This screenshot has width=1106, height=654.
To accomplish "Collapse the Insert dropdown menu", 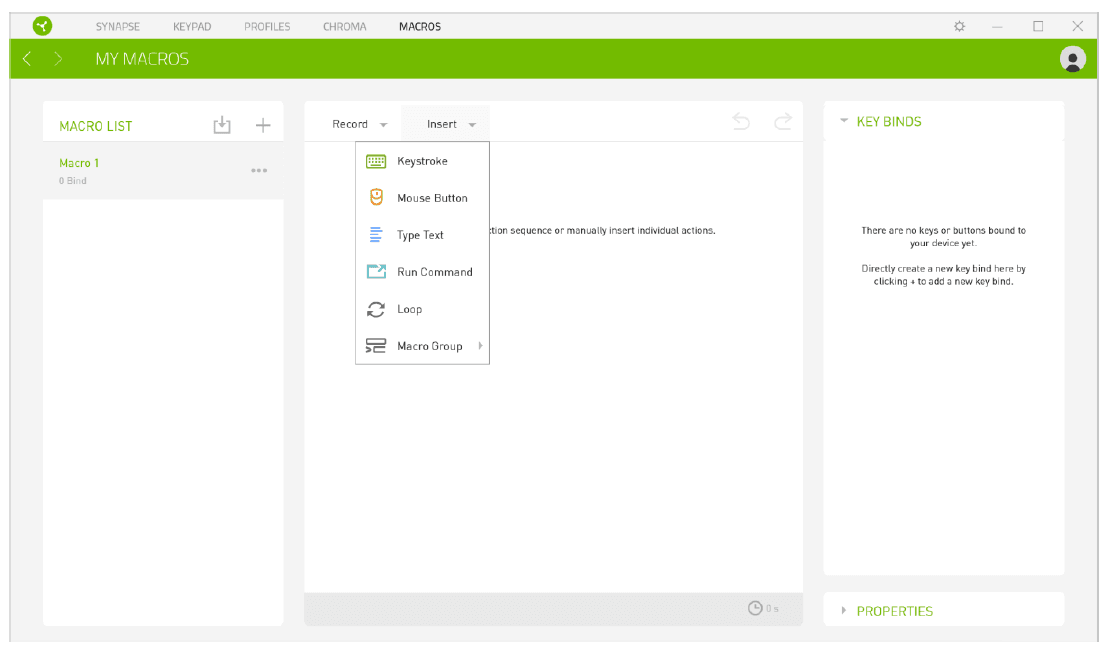I will (450, 124).
